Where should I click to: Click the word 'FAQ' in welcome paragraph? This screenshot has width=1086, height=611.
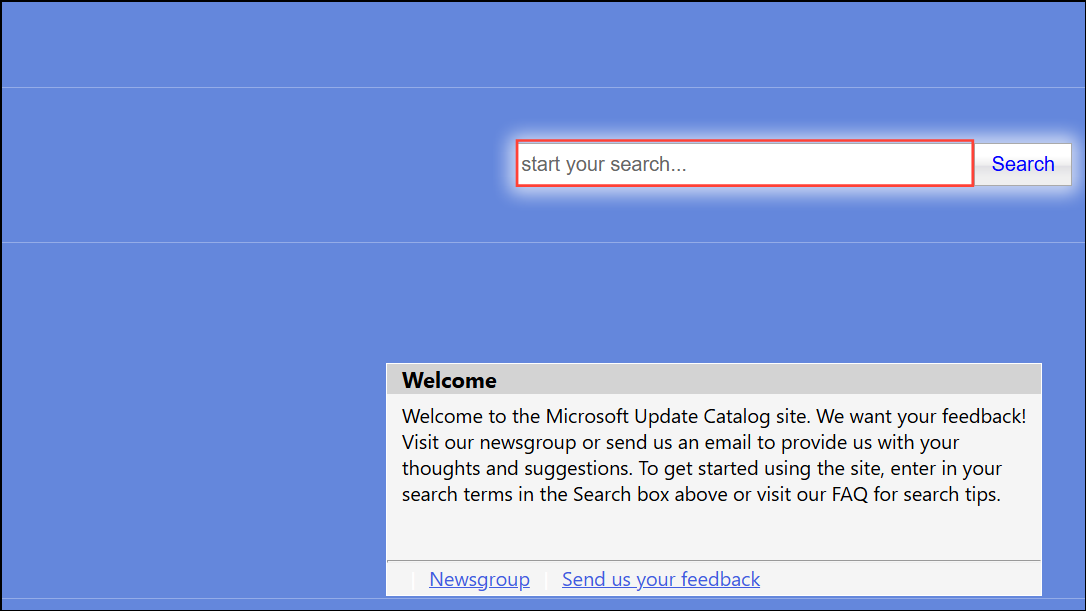[x=849, y=495]
